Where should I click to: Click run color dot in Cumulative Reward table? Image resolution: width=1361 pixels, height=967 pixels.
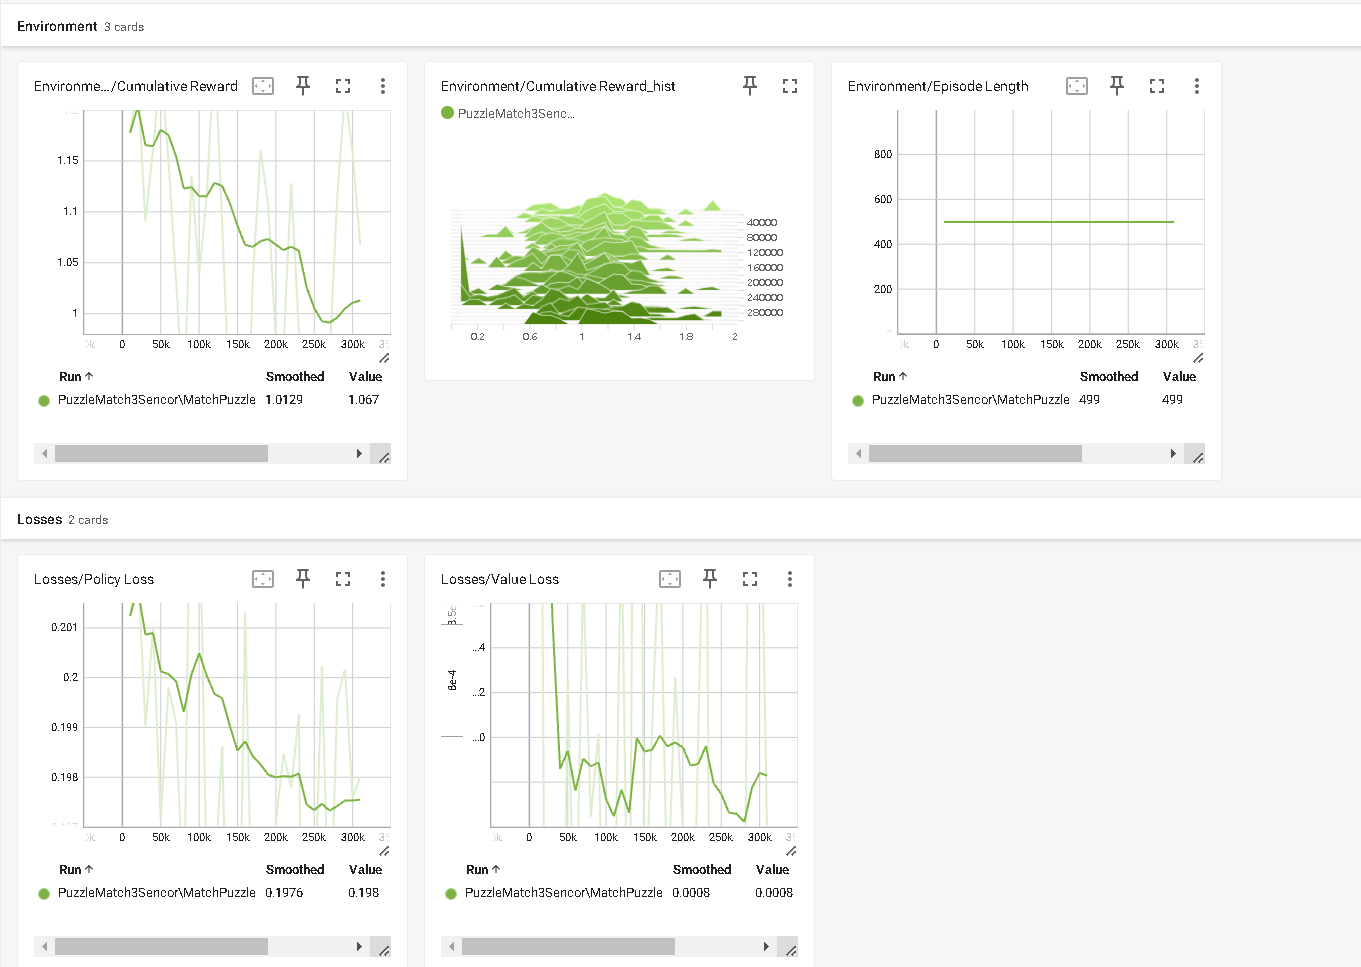click(44, 401)
